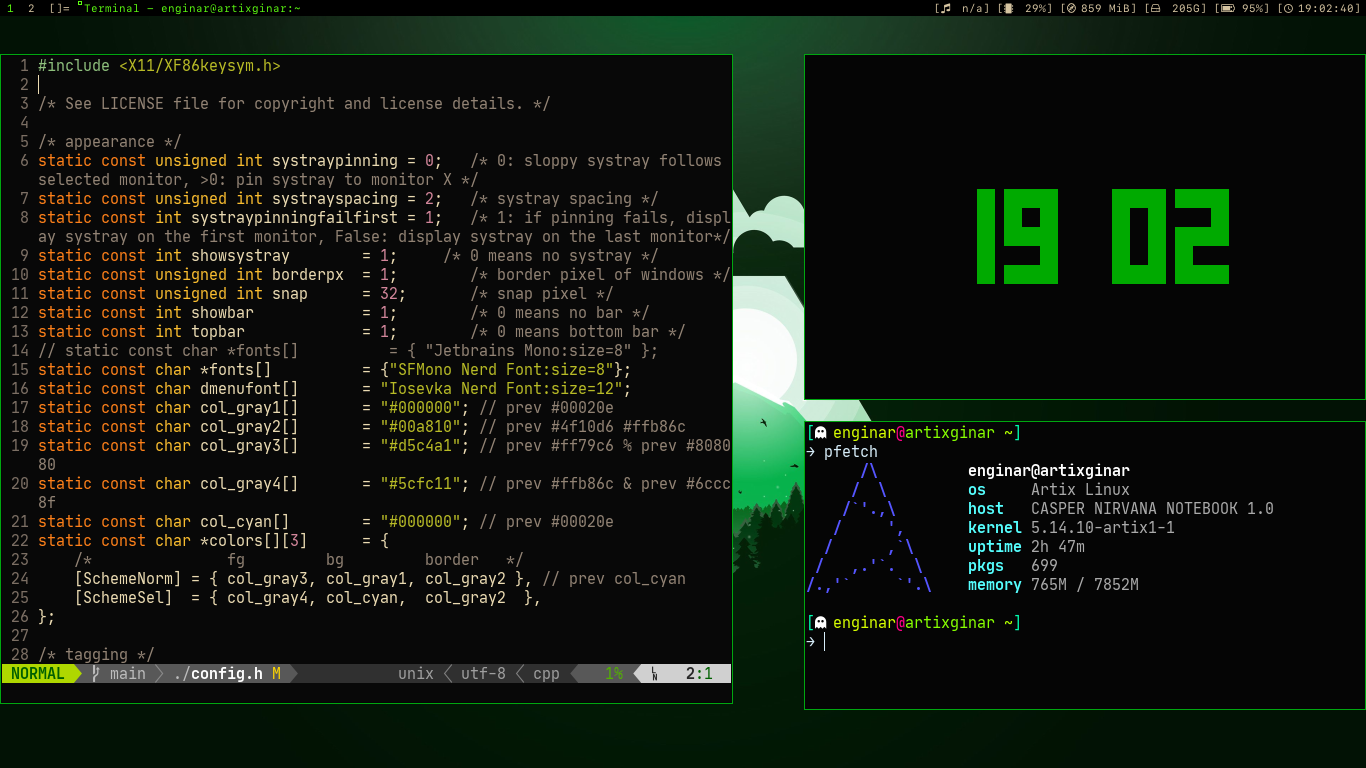Click the topbar line in vim

362,332
